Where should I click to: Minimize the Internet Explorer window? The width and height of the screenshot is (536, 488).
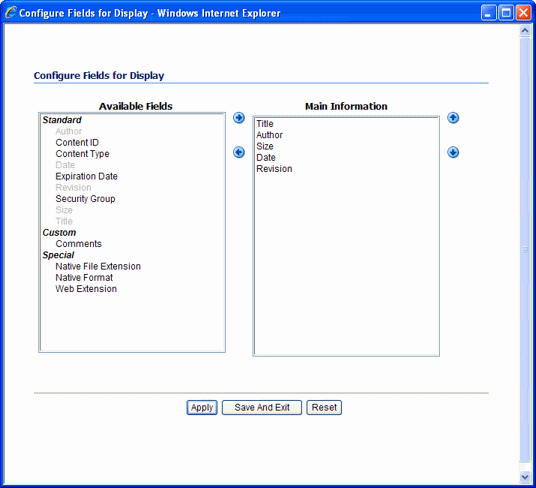point(488,13)
